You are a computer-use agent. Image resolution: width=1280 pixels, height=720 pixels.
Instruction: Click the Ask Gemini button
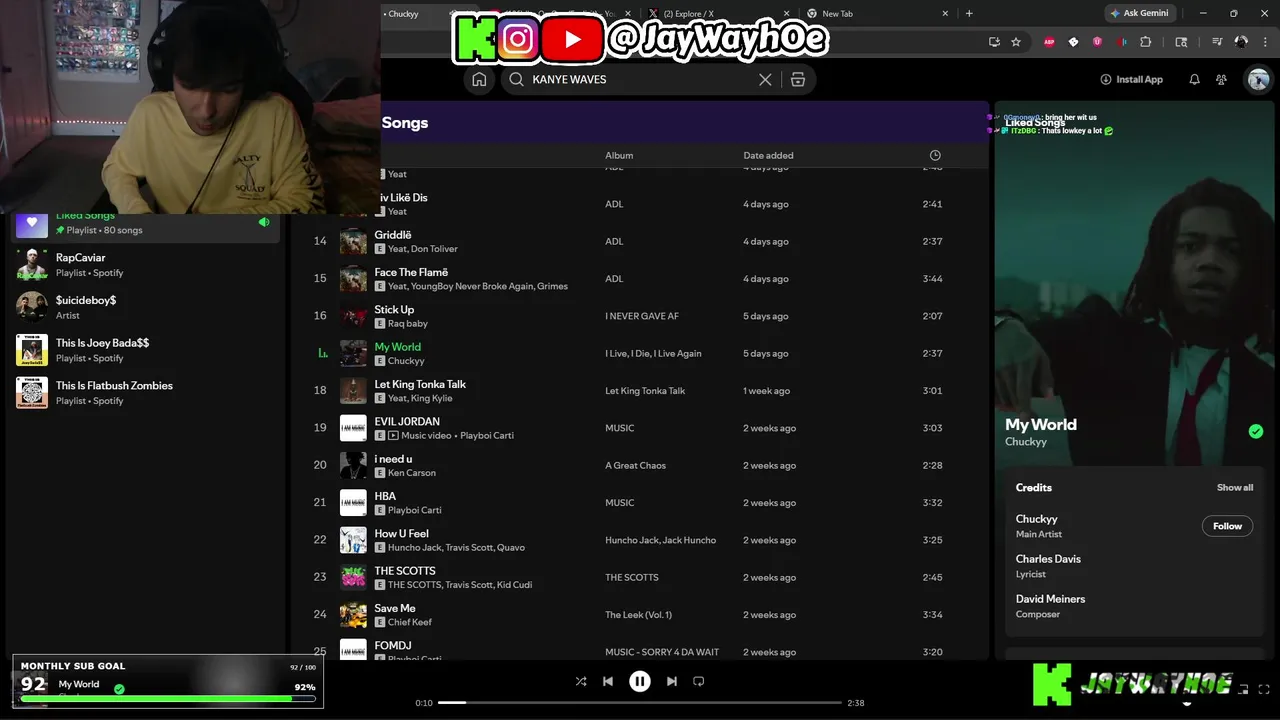(x=1139, y=13)
